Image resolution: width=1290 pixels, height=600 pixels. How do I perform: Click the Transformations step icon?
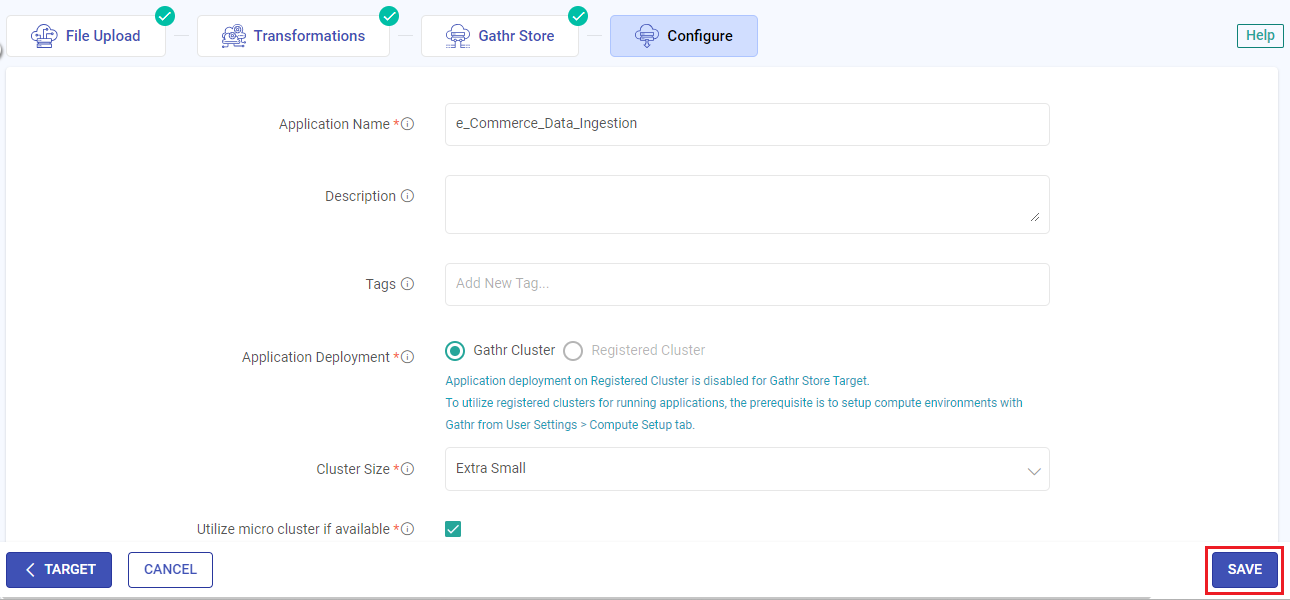[x=233, y=36]
